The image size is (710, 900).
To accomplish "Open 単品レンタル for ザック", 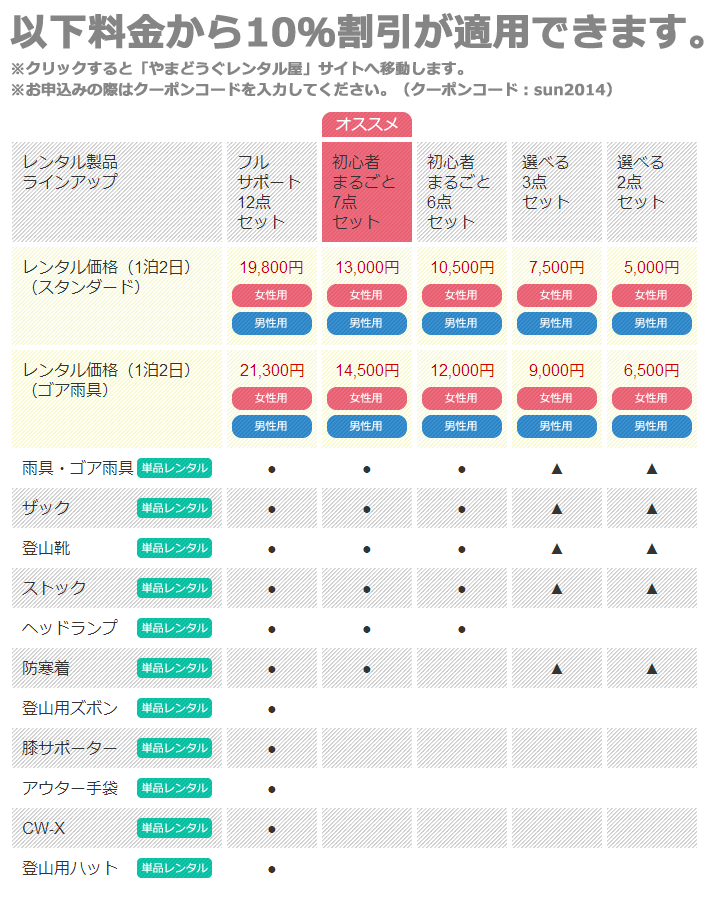I will click(174, 508).
